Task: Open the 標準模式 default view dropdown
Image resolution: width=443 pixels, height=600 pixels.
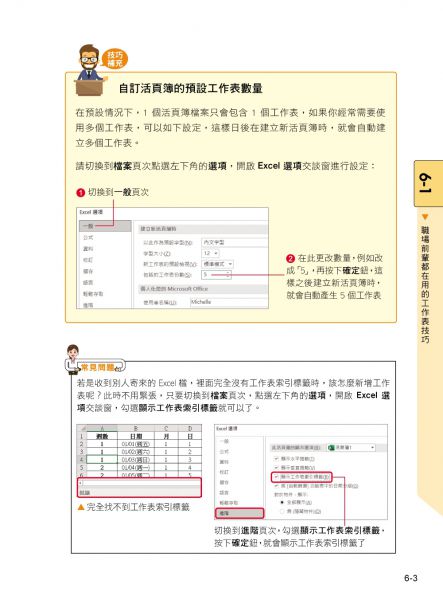Action: (217, 264)
